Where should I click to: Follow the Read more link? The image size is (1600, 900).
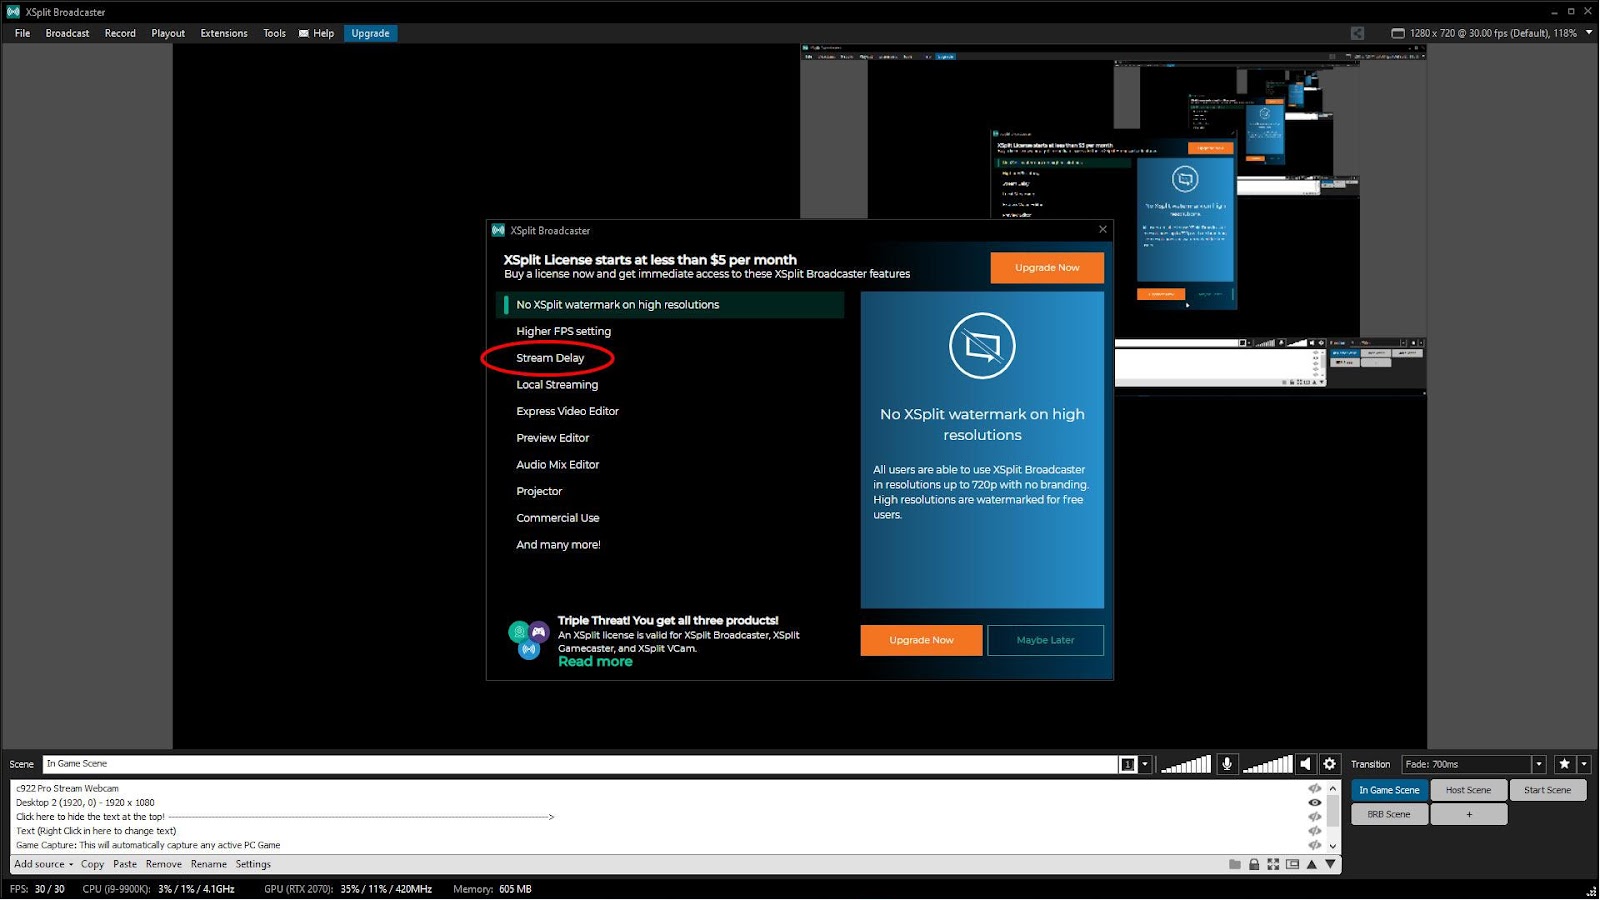[x=595, y=661]
